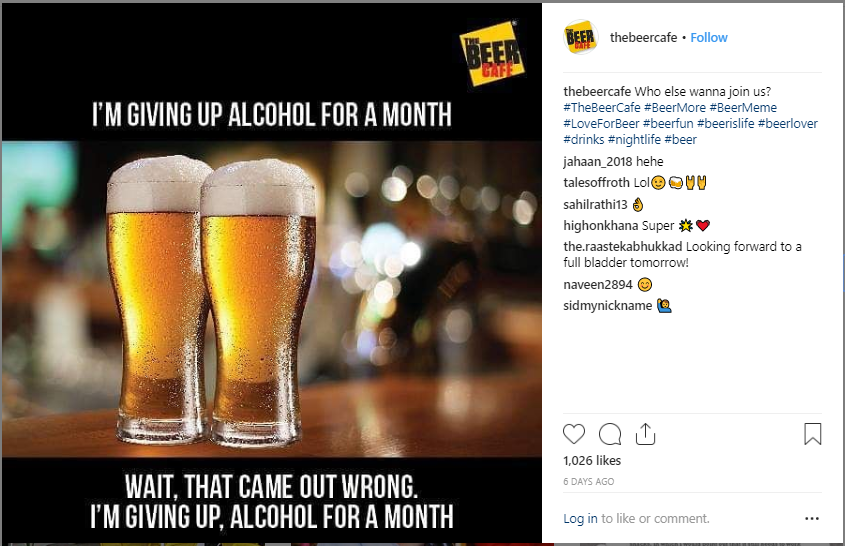View the 1,026 likes list
Image resolution: width=845 pixels, height=546 pixels.
pos(592,461)
